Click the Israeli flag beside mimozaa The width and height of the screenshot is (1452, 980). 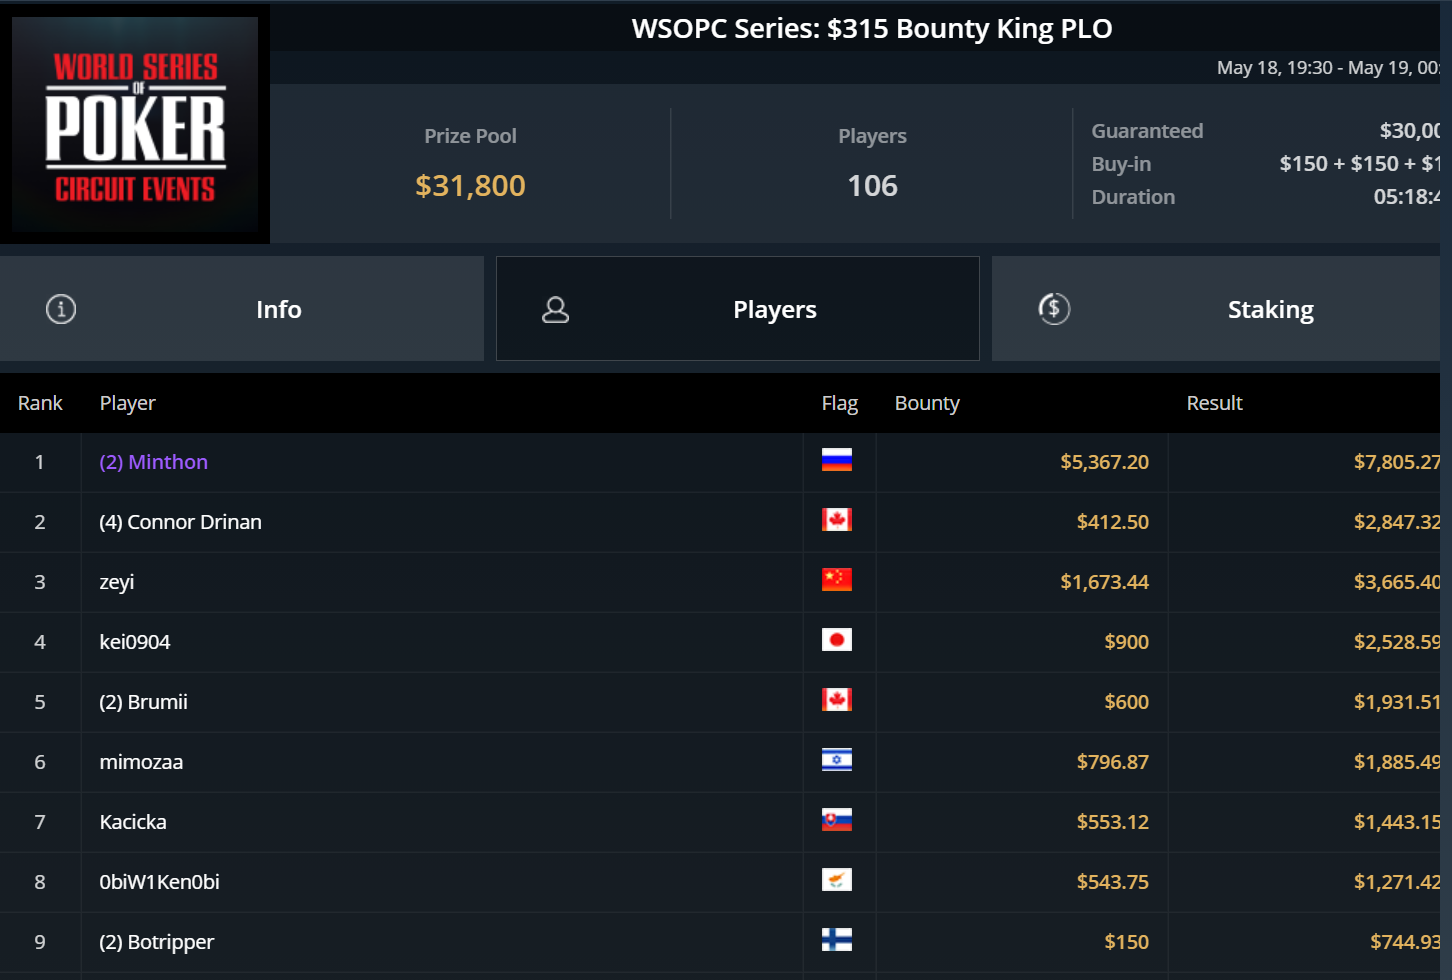[x=836, y=760]
